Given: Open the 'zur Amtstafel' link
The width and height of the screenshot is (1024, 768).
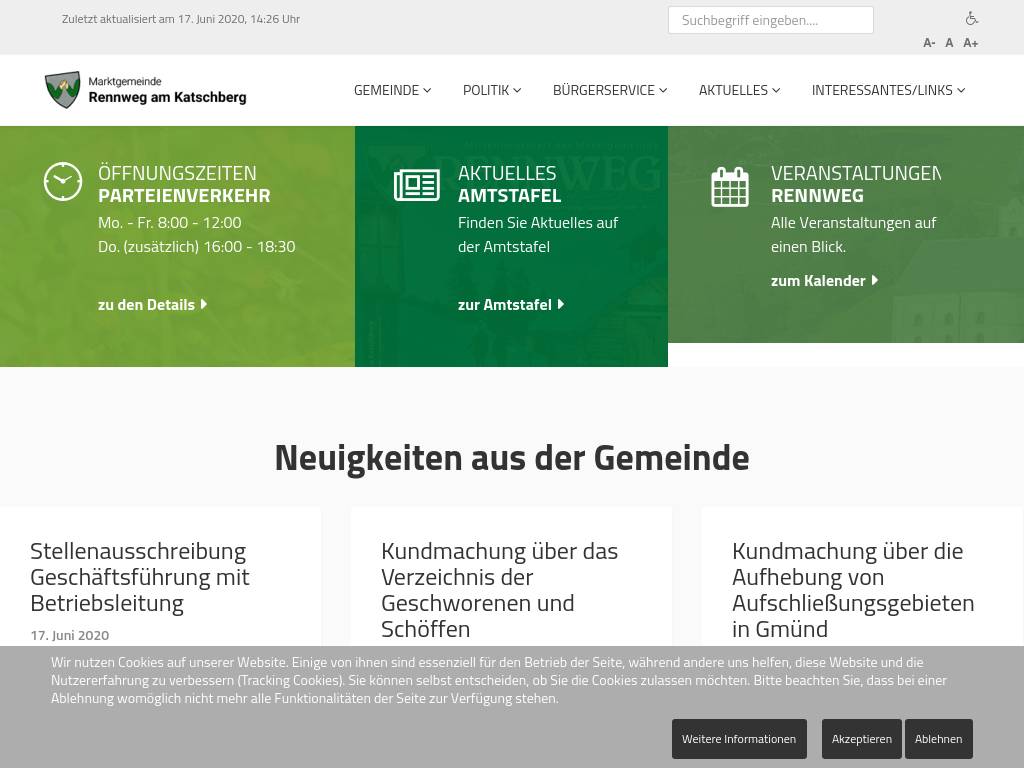Looking at the screenshot, I should pyautogui.click(x=511, y=305).
